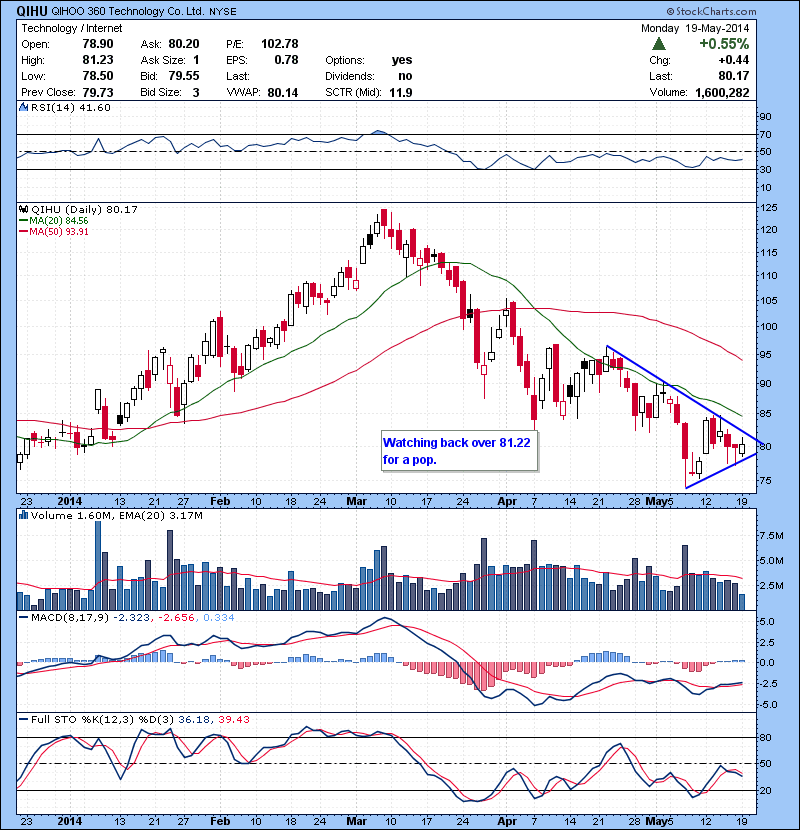Click the SCTR (Mid) value 11.9
Viewport: 800px width, 830px height.
[401, 93]
